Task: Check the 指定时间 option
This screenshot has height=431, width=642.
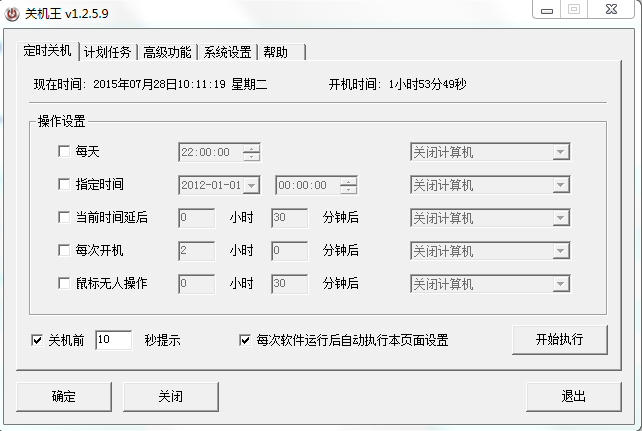Action: [65, 185]
